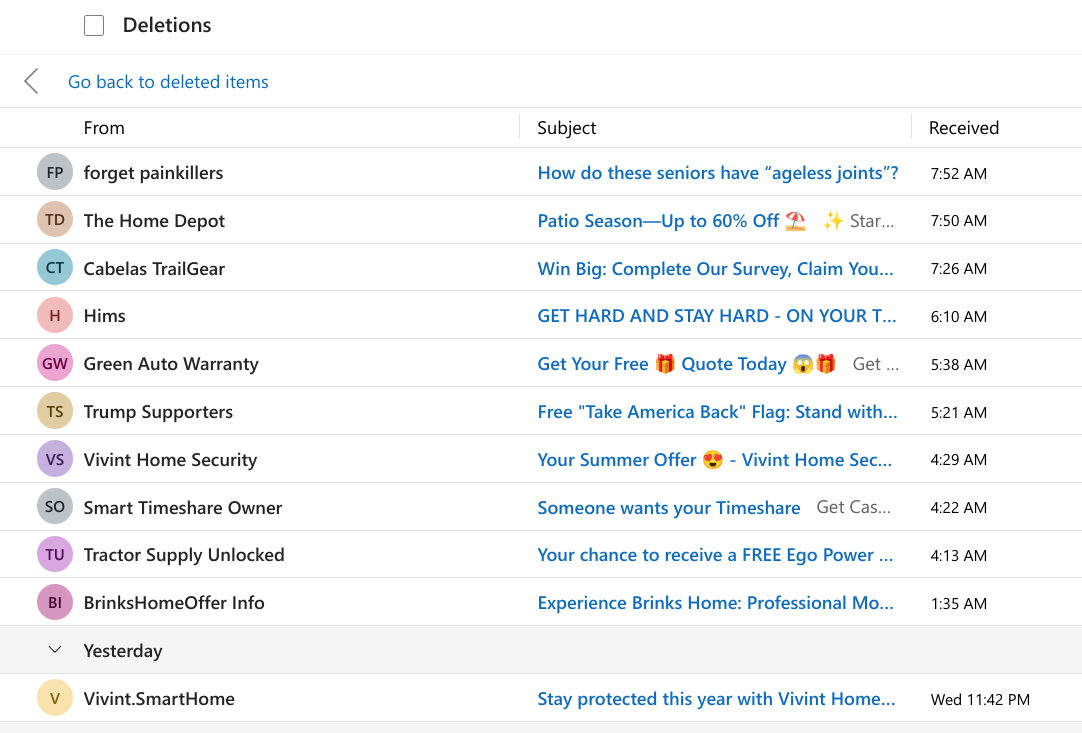Image resolution: width=1082 pixels, height=733 pixels.
Task: Select sender name Cabelas TrailGear
Action: tap(154, 268)
